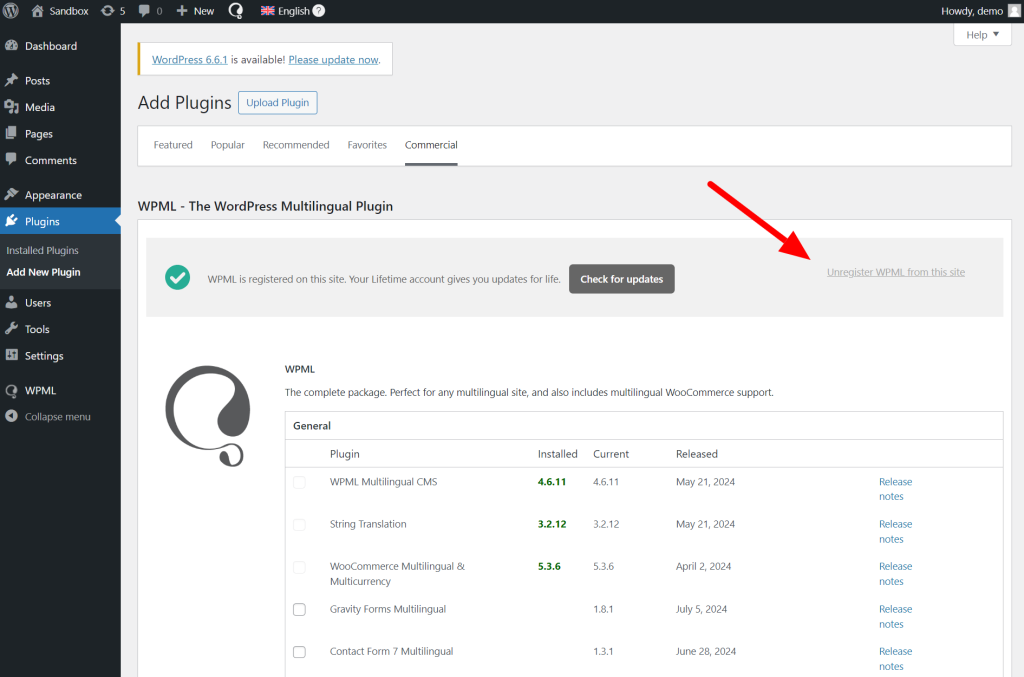
Task: Click the Tools wrench icon
Action: (11, 329)
